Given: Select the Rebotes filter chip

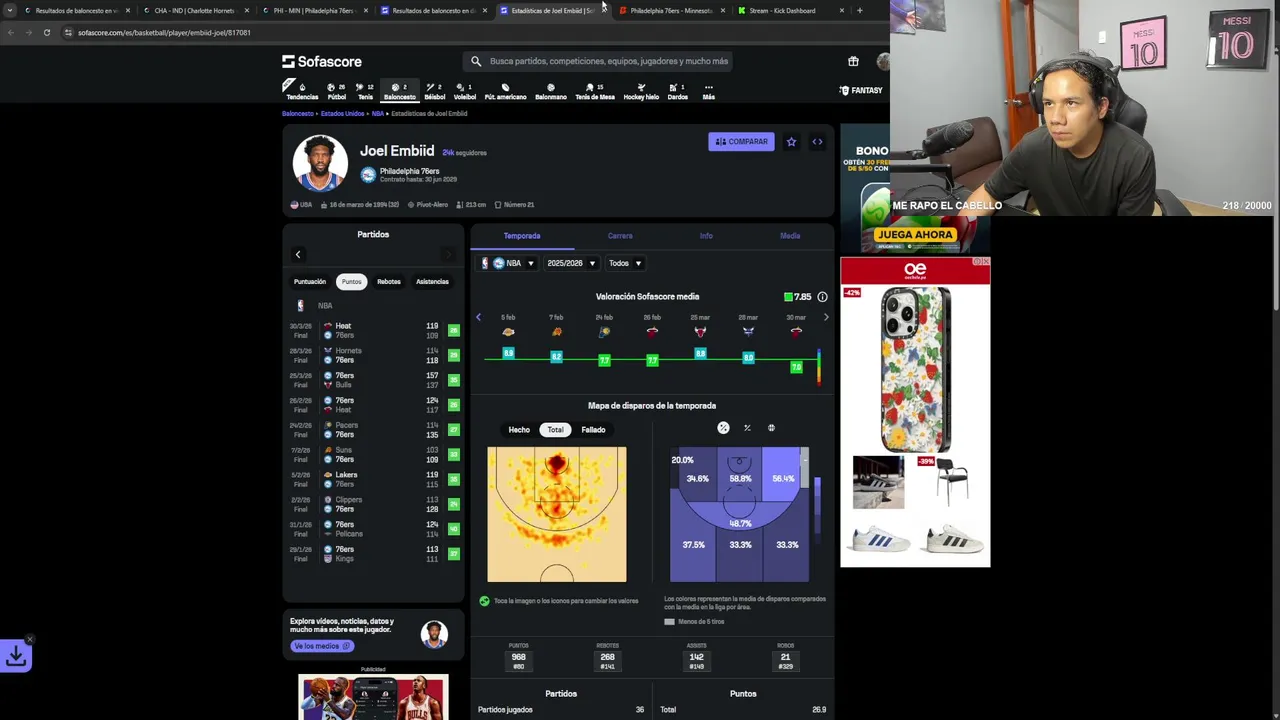Looking at the screenshot, I should coord(389,282).
